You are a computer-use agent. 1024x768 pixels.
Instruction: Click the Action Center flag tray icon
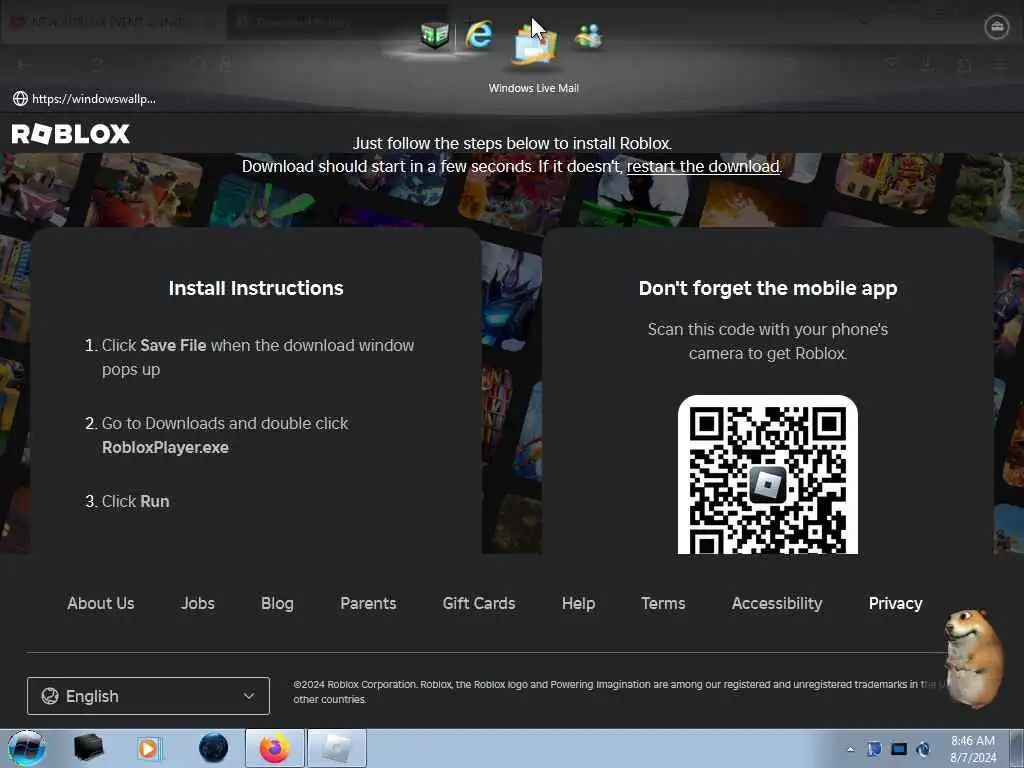point(874,749)
